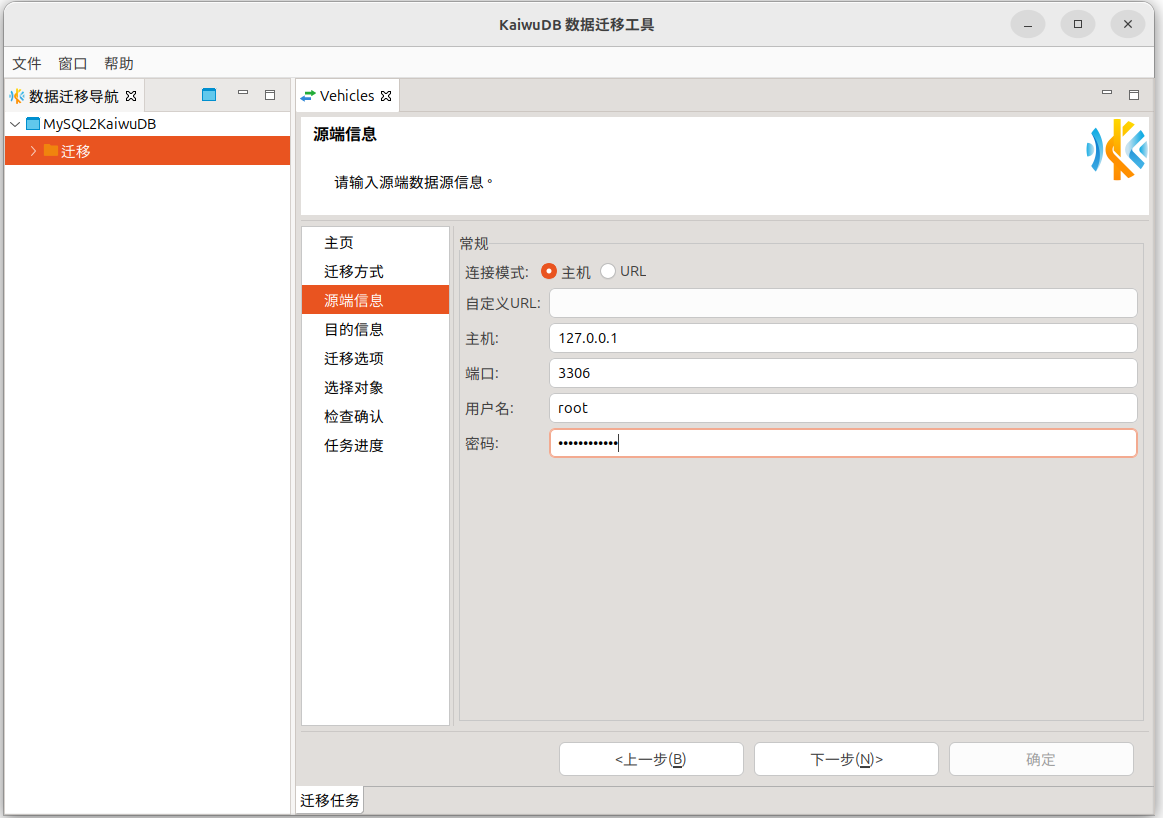1163x818 pixels.
Task: Close the Vehicles editor tab
Action: click(x=386, y=96)
